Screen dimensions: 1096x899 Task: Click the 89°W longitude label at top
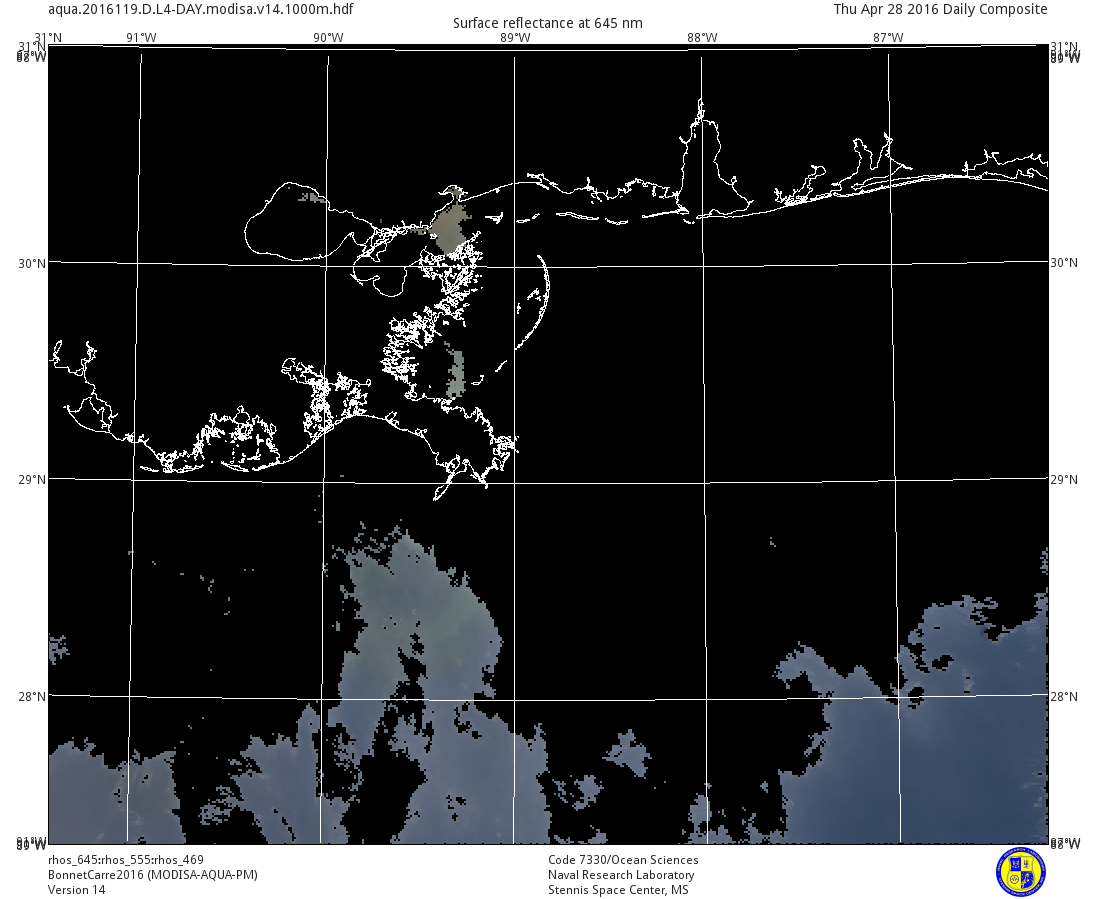tap(515, 38)
